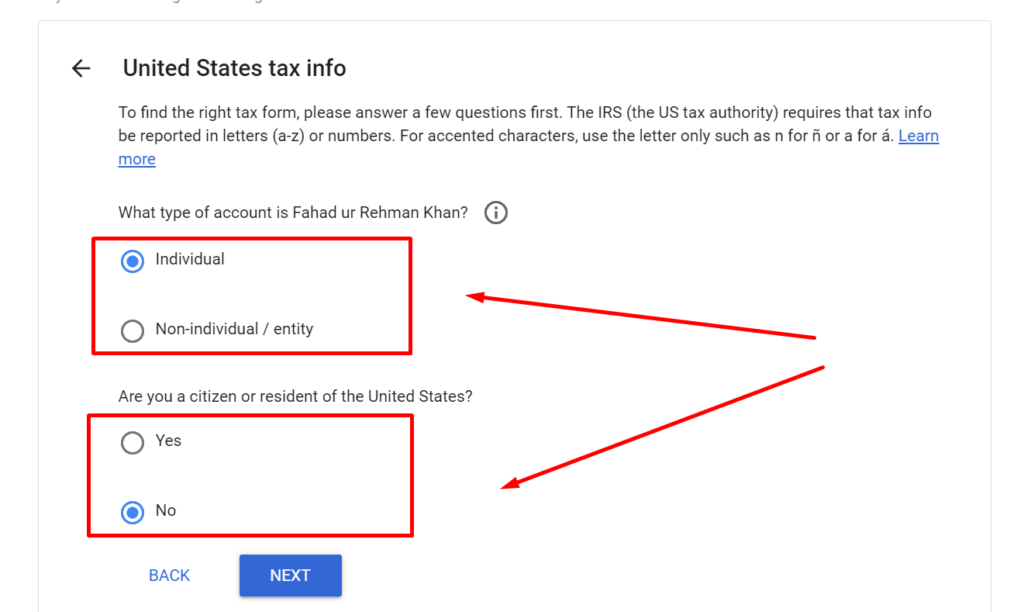1024x612 pixels.
Task: Click the back arrow beside the page title
Action: [81, 68]
